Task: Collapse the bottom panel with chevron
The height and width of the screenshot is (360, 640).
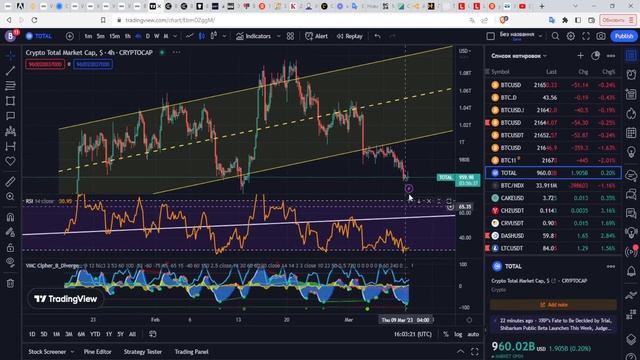Action: click(x=460, y=351)
